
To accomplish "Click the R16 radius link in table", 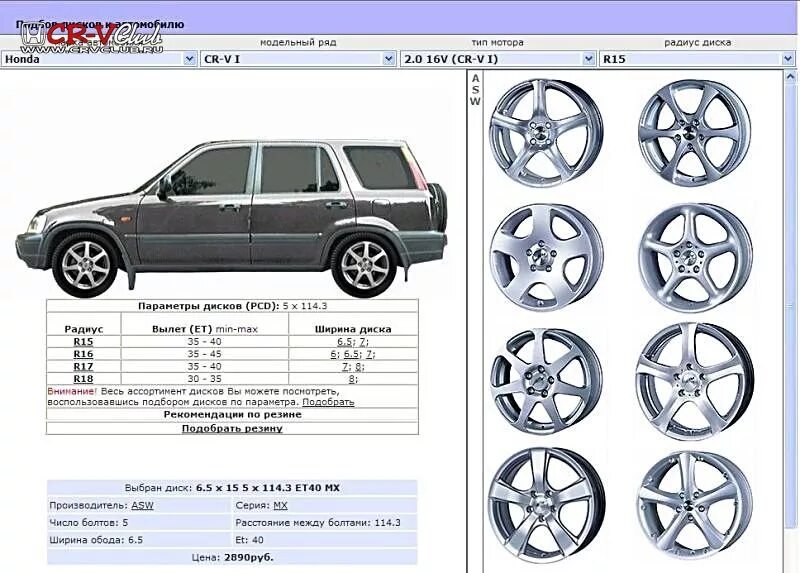I will 83,354.
